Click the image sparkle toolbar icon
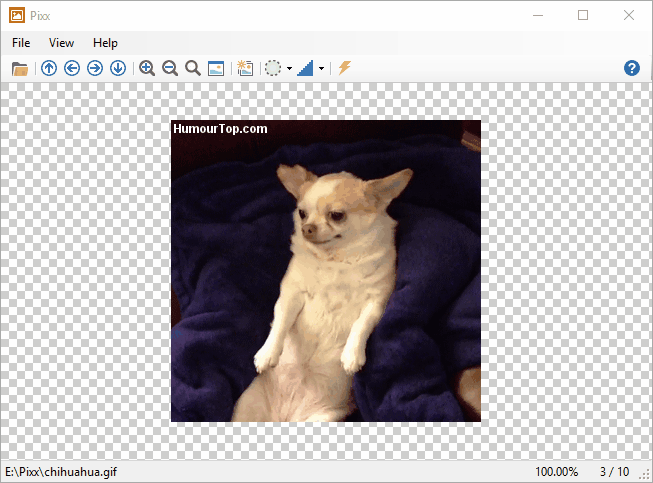 click(x=245, y=68)
